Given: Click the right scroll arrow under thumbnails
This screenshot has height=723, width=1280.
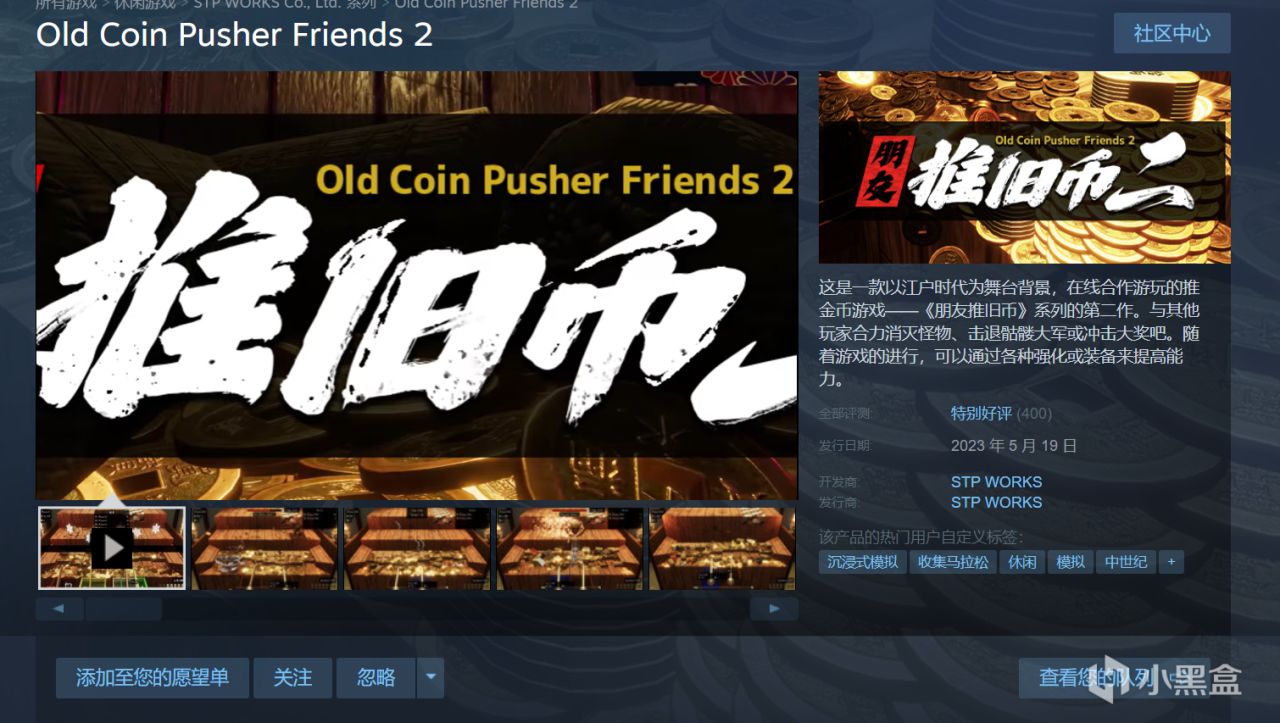Looking at the screenshot, I should [774, 608].
